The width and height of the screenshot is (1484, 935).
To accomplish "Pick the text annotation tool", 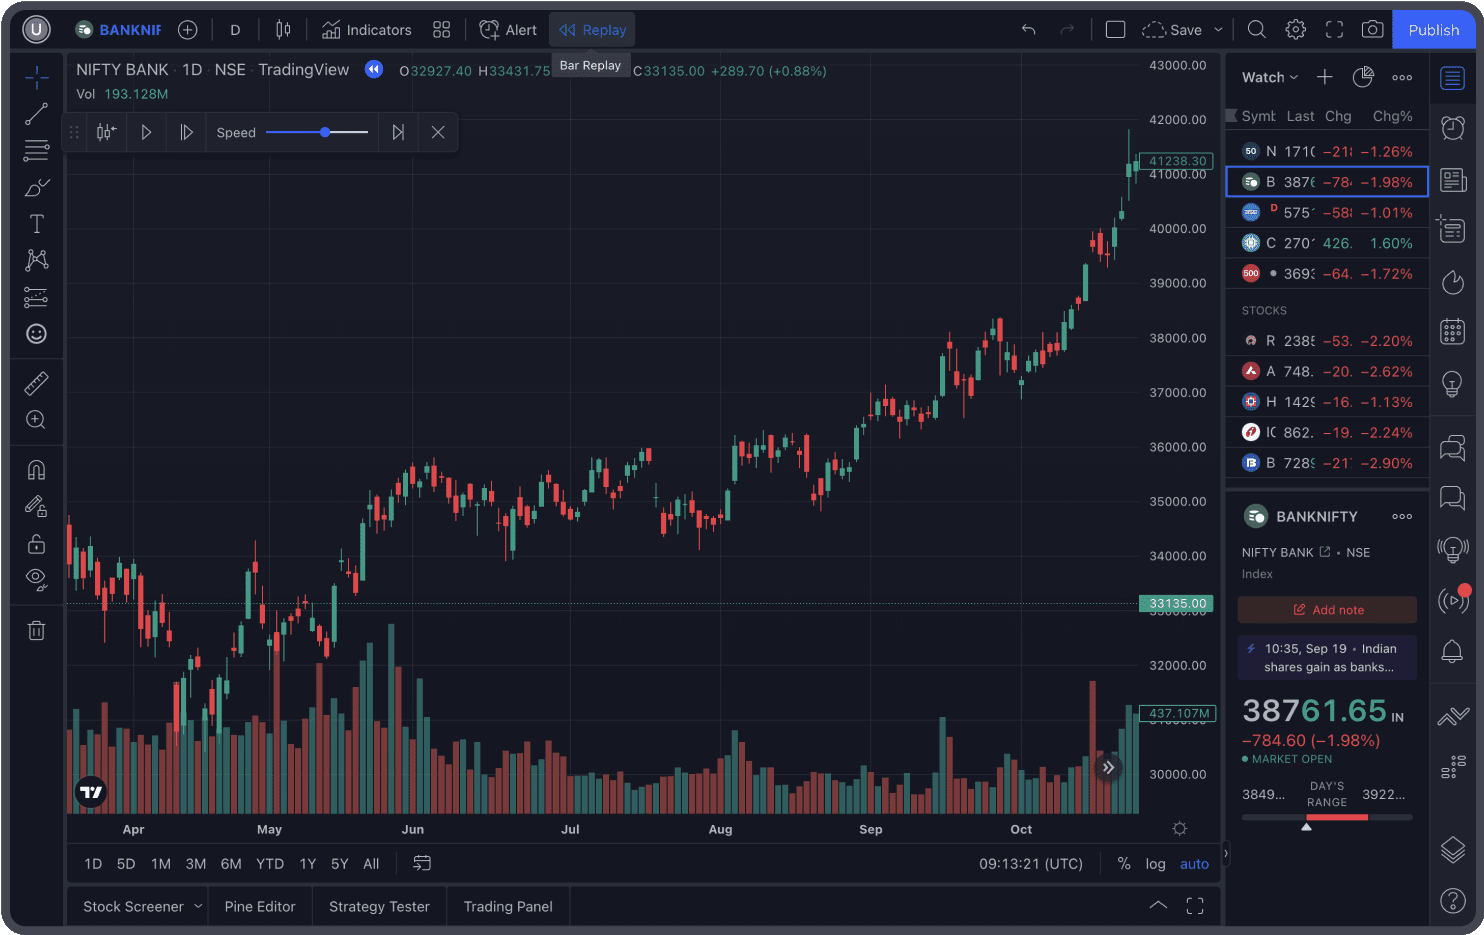I will pyautogui.click(x=36, y=224).
